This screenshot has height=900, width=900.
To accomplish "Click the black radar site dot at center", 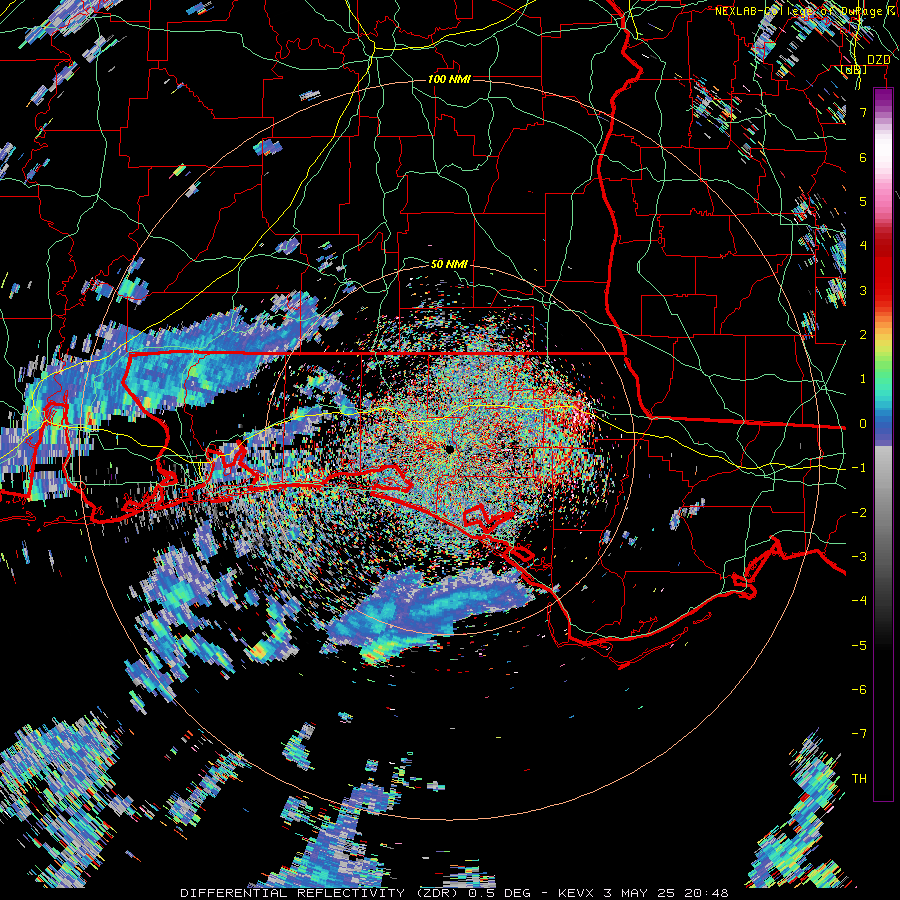I will (449, 449).
